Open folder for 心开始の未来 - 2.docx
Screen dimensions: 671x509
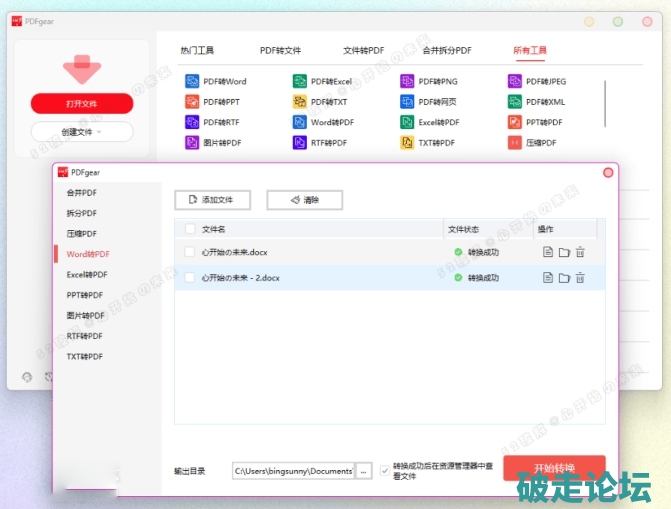pyautogui.click(x=564, y=278)
